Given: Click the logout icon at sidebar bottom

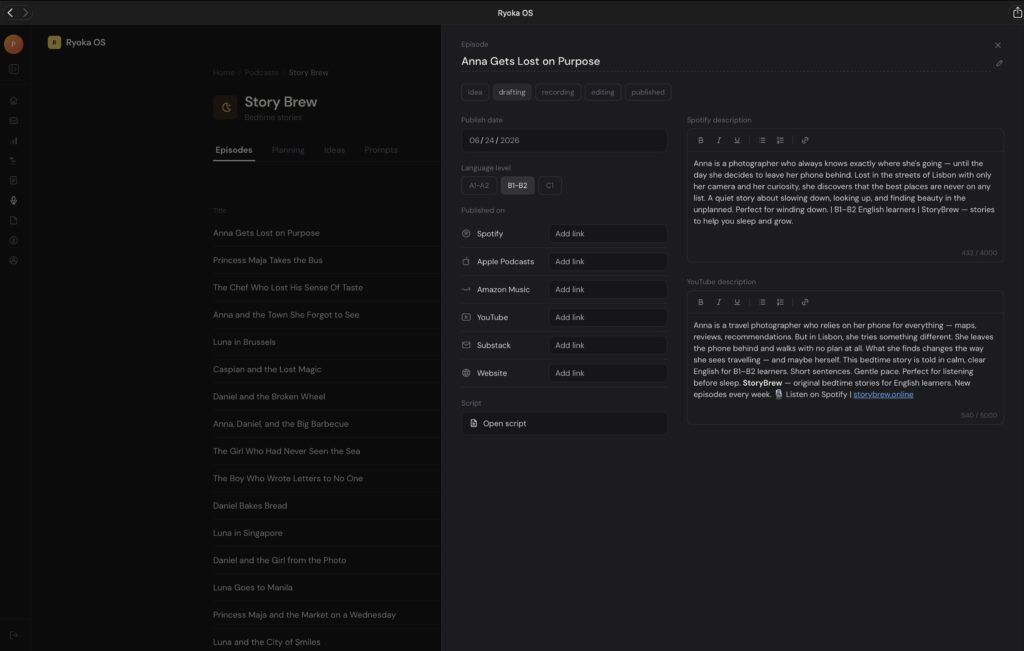Looking at the screenshot, I should point(14,635).
